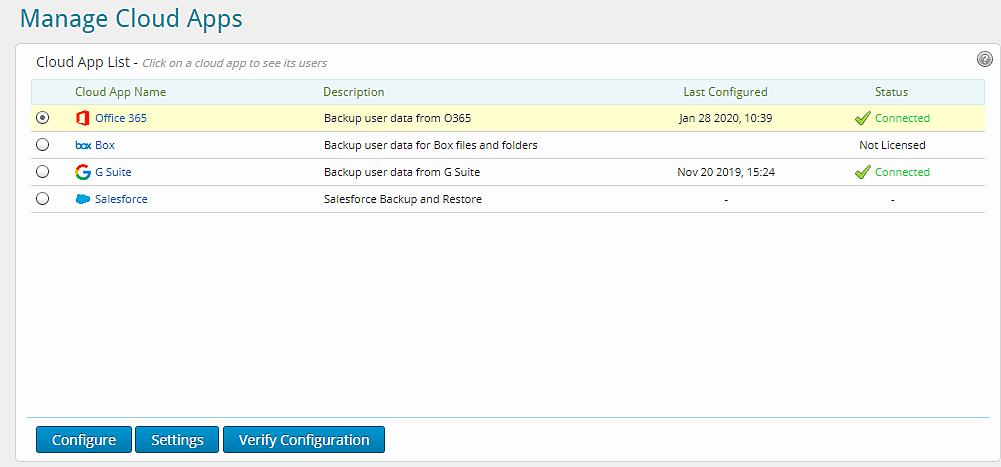Image resolution: width=1001 pixels, height=467 pixels.
Task: Click the Office 365 logo icon
Action: tap(82, 118)
